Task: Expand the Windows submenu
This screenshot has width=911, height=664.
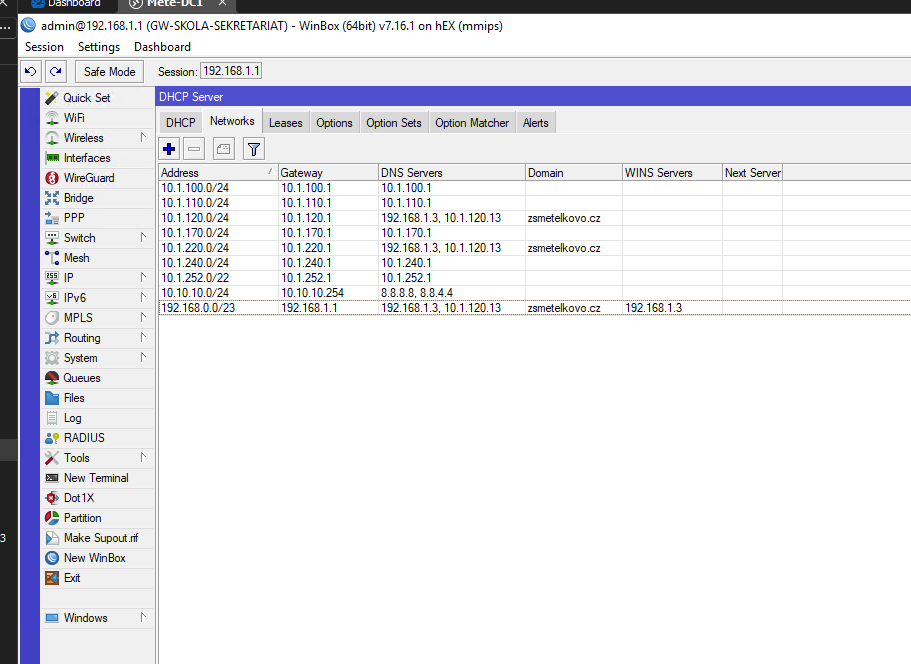Action: pyautogui.click(x=85, y=618)
